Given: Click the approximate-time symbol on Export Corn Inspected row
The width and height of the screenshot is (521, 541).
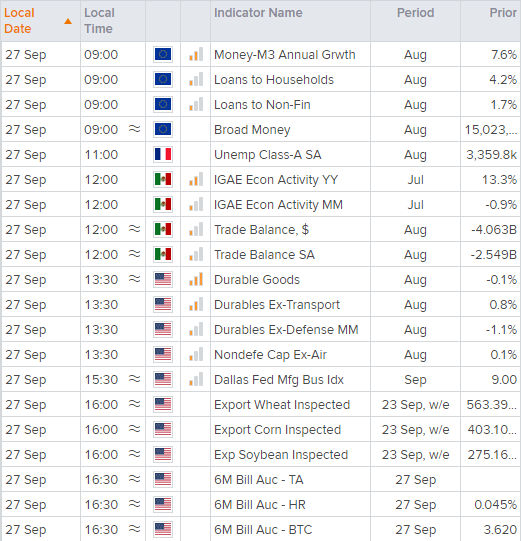Looking at the screenshot, I should [x=135, y=429].
